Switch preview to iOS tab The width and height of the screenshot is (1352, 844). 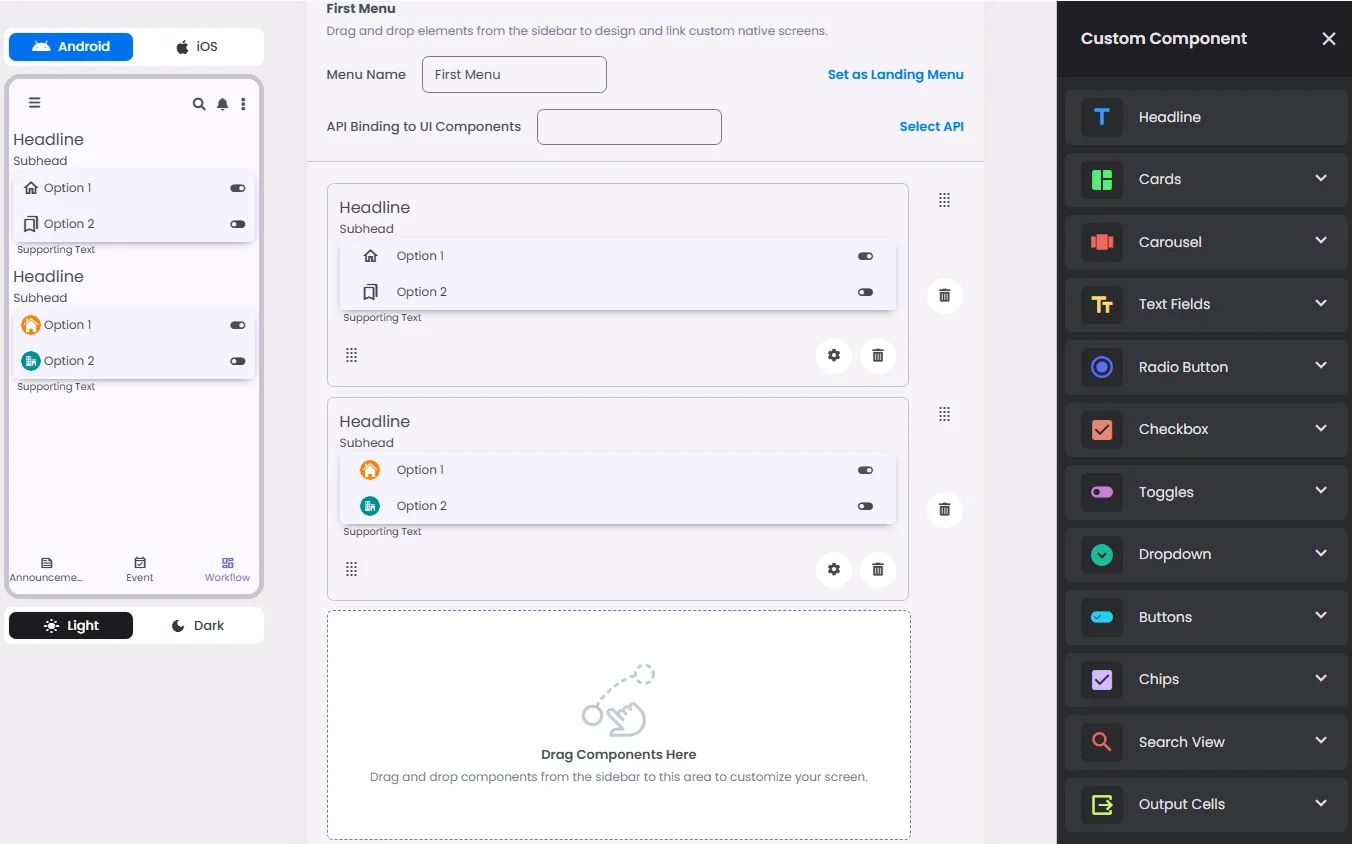(x=197, y=46)
